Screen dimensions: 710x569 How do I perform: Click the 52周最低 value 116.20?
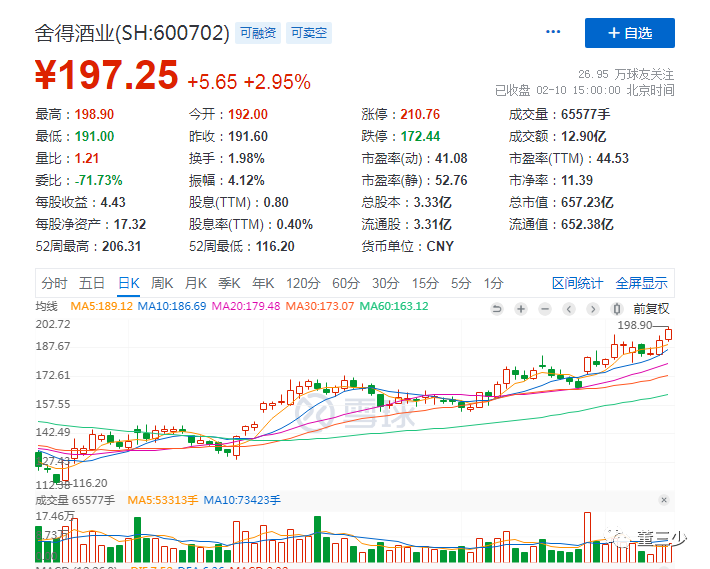tap(275, 246)
